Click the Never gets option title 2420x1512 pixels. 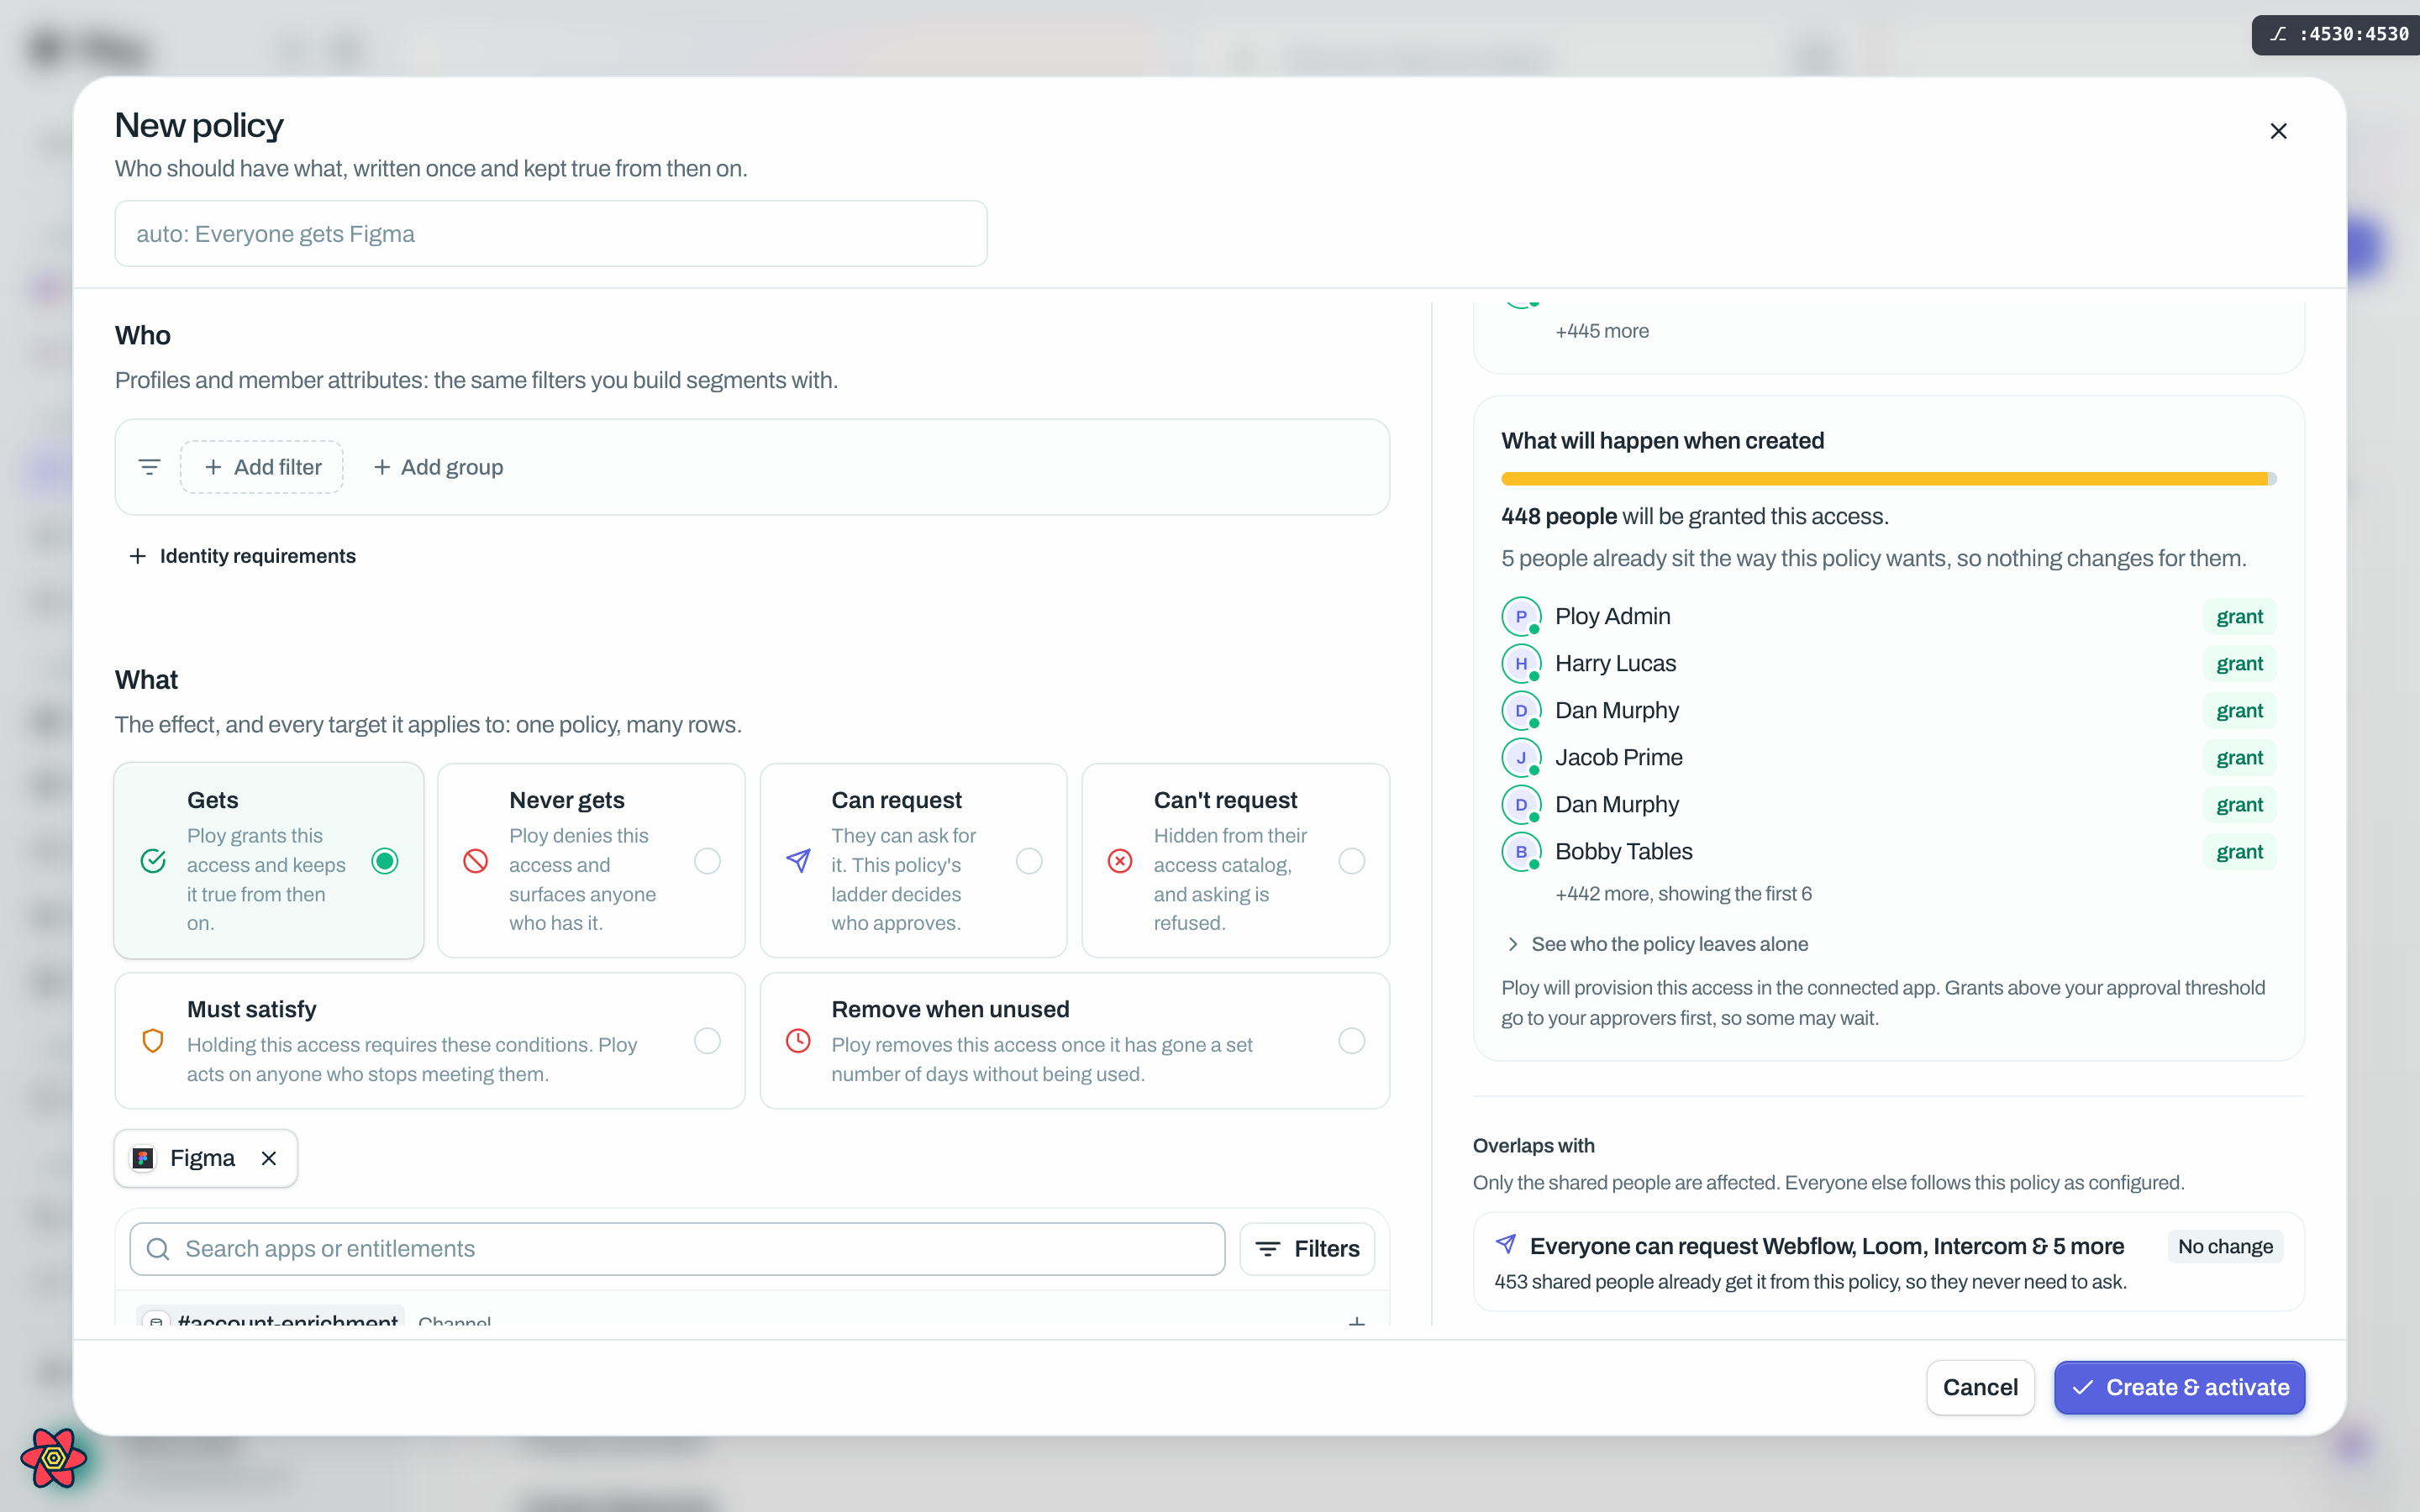click(566, 800)
